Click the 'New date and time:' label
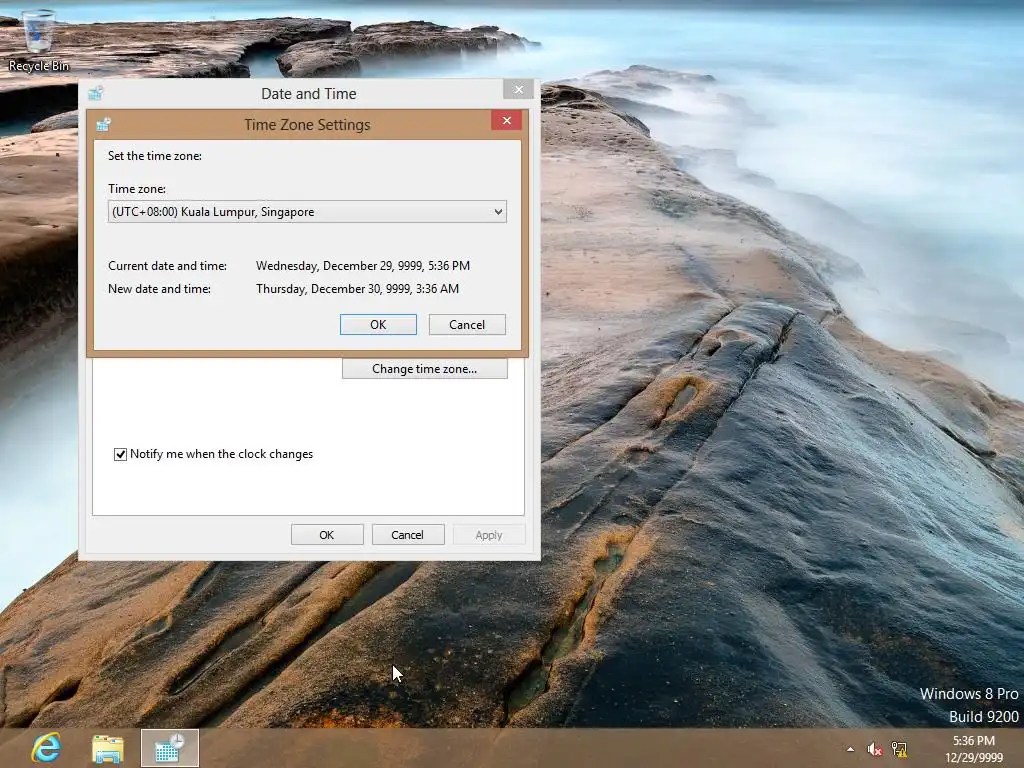Screen dimensions: 1024x768 tap(159, 289)
